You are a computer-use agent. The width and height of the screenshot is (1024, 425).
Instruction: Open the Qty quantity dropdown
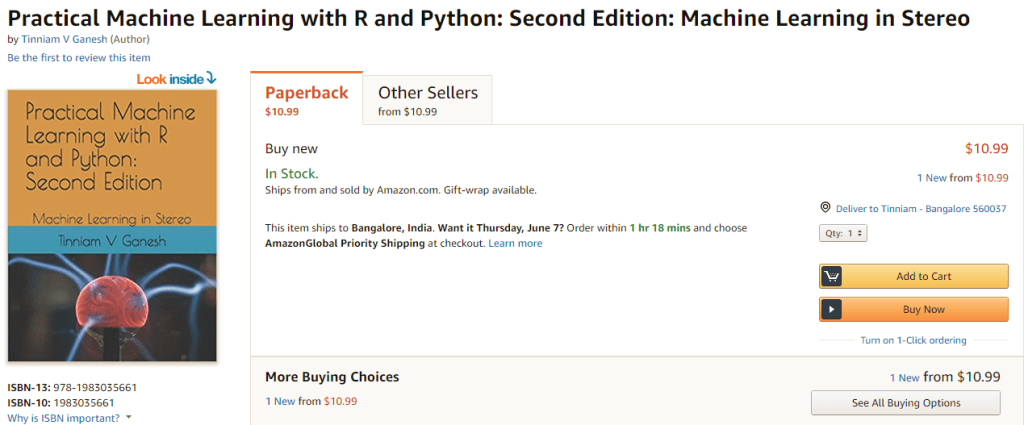842,233
